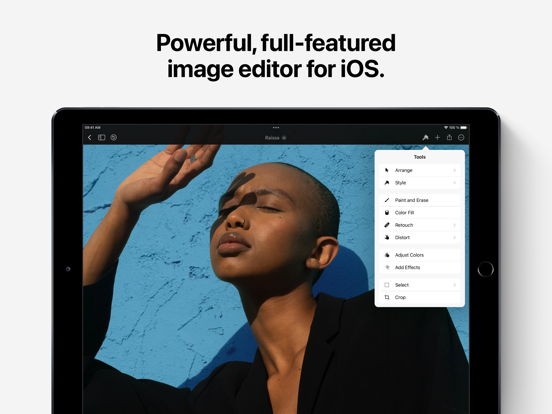This screenshot has height=414, width=552.
Task: Expand the Style submenu chevron
Action: 454,183
